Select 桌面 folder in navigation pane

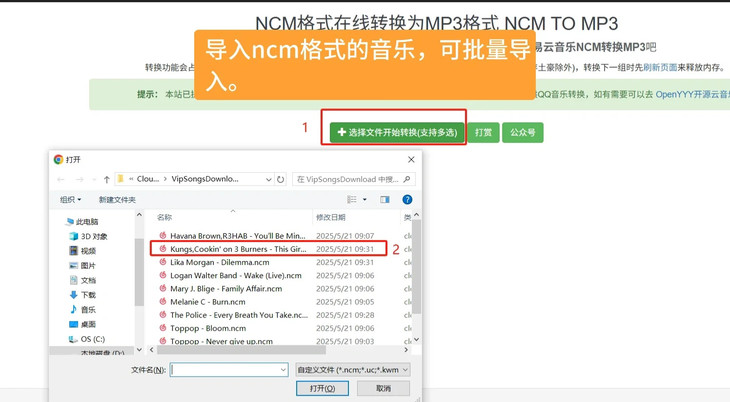(83, 324)
